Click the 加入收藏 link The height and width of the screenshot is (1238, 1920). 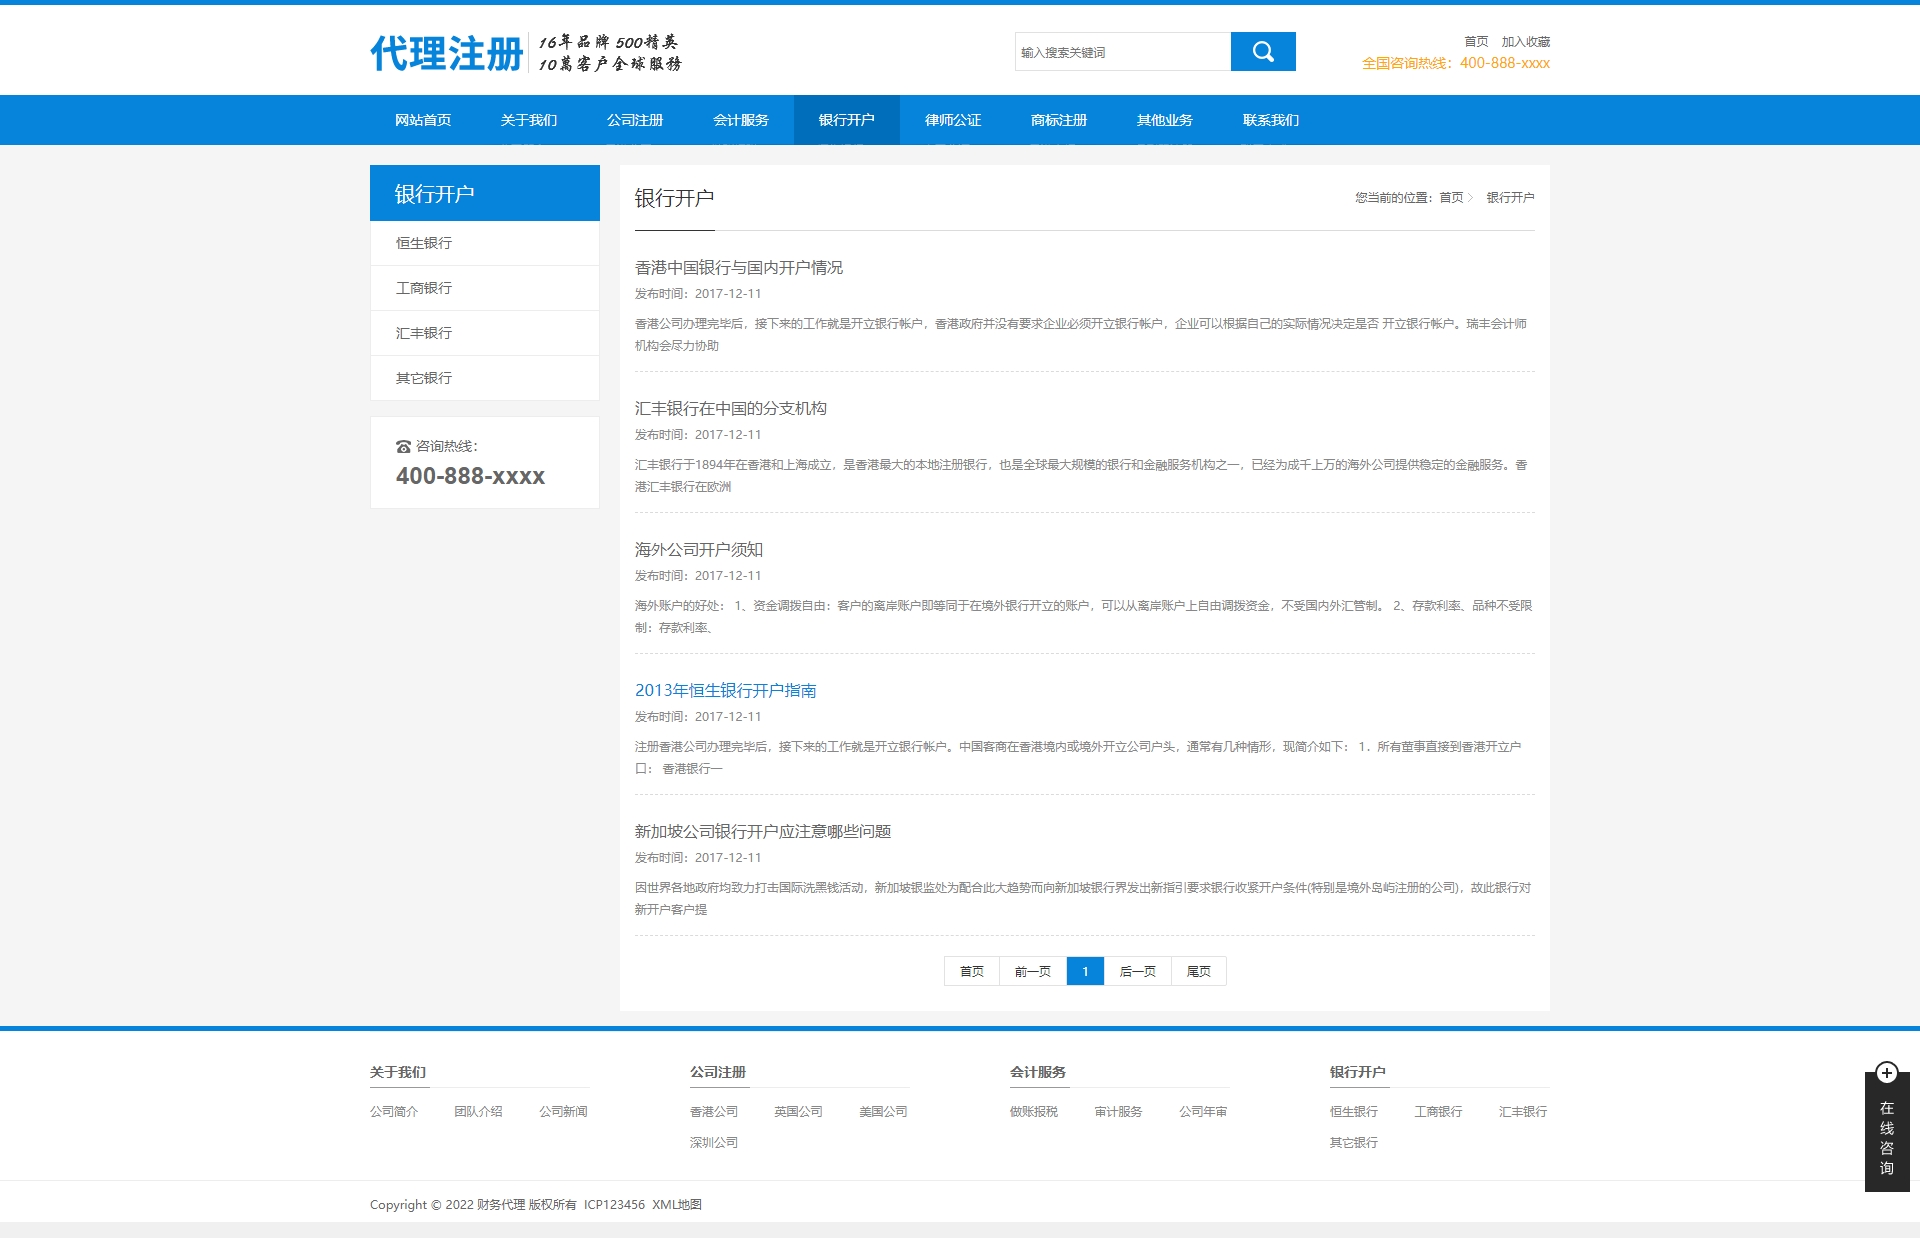coord(1526,42)
